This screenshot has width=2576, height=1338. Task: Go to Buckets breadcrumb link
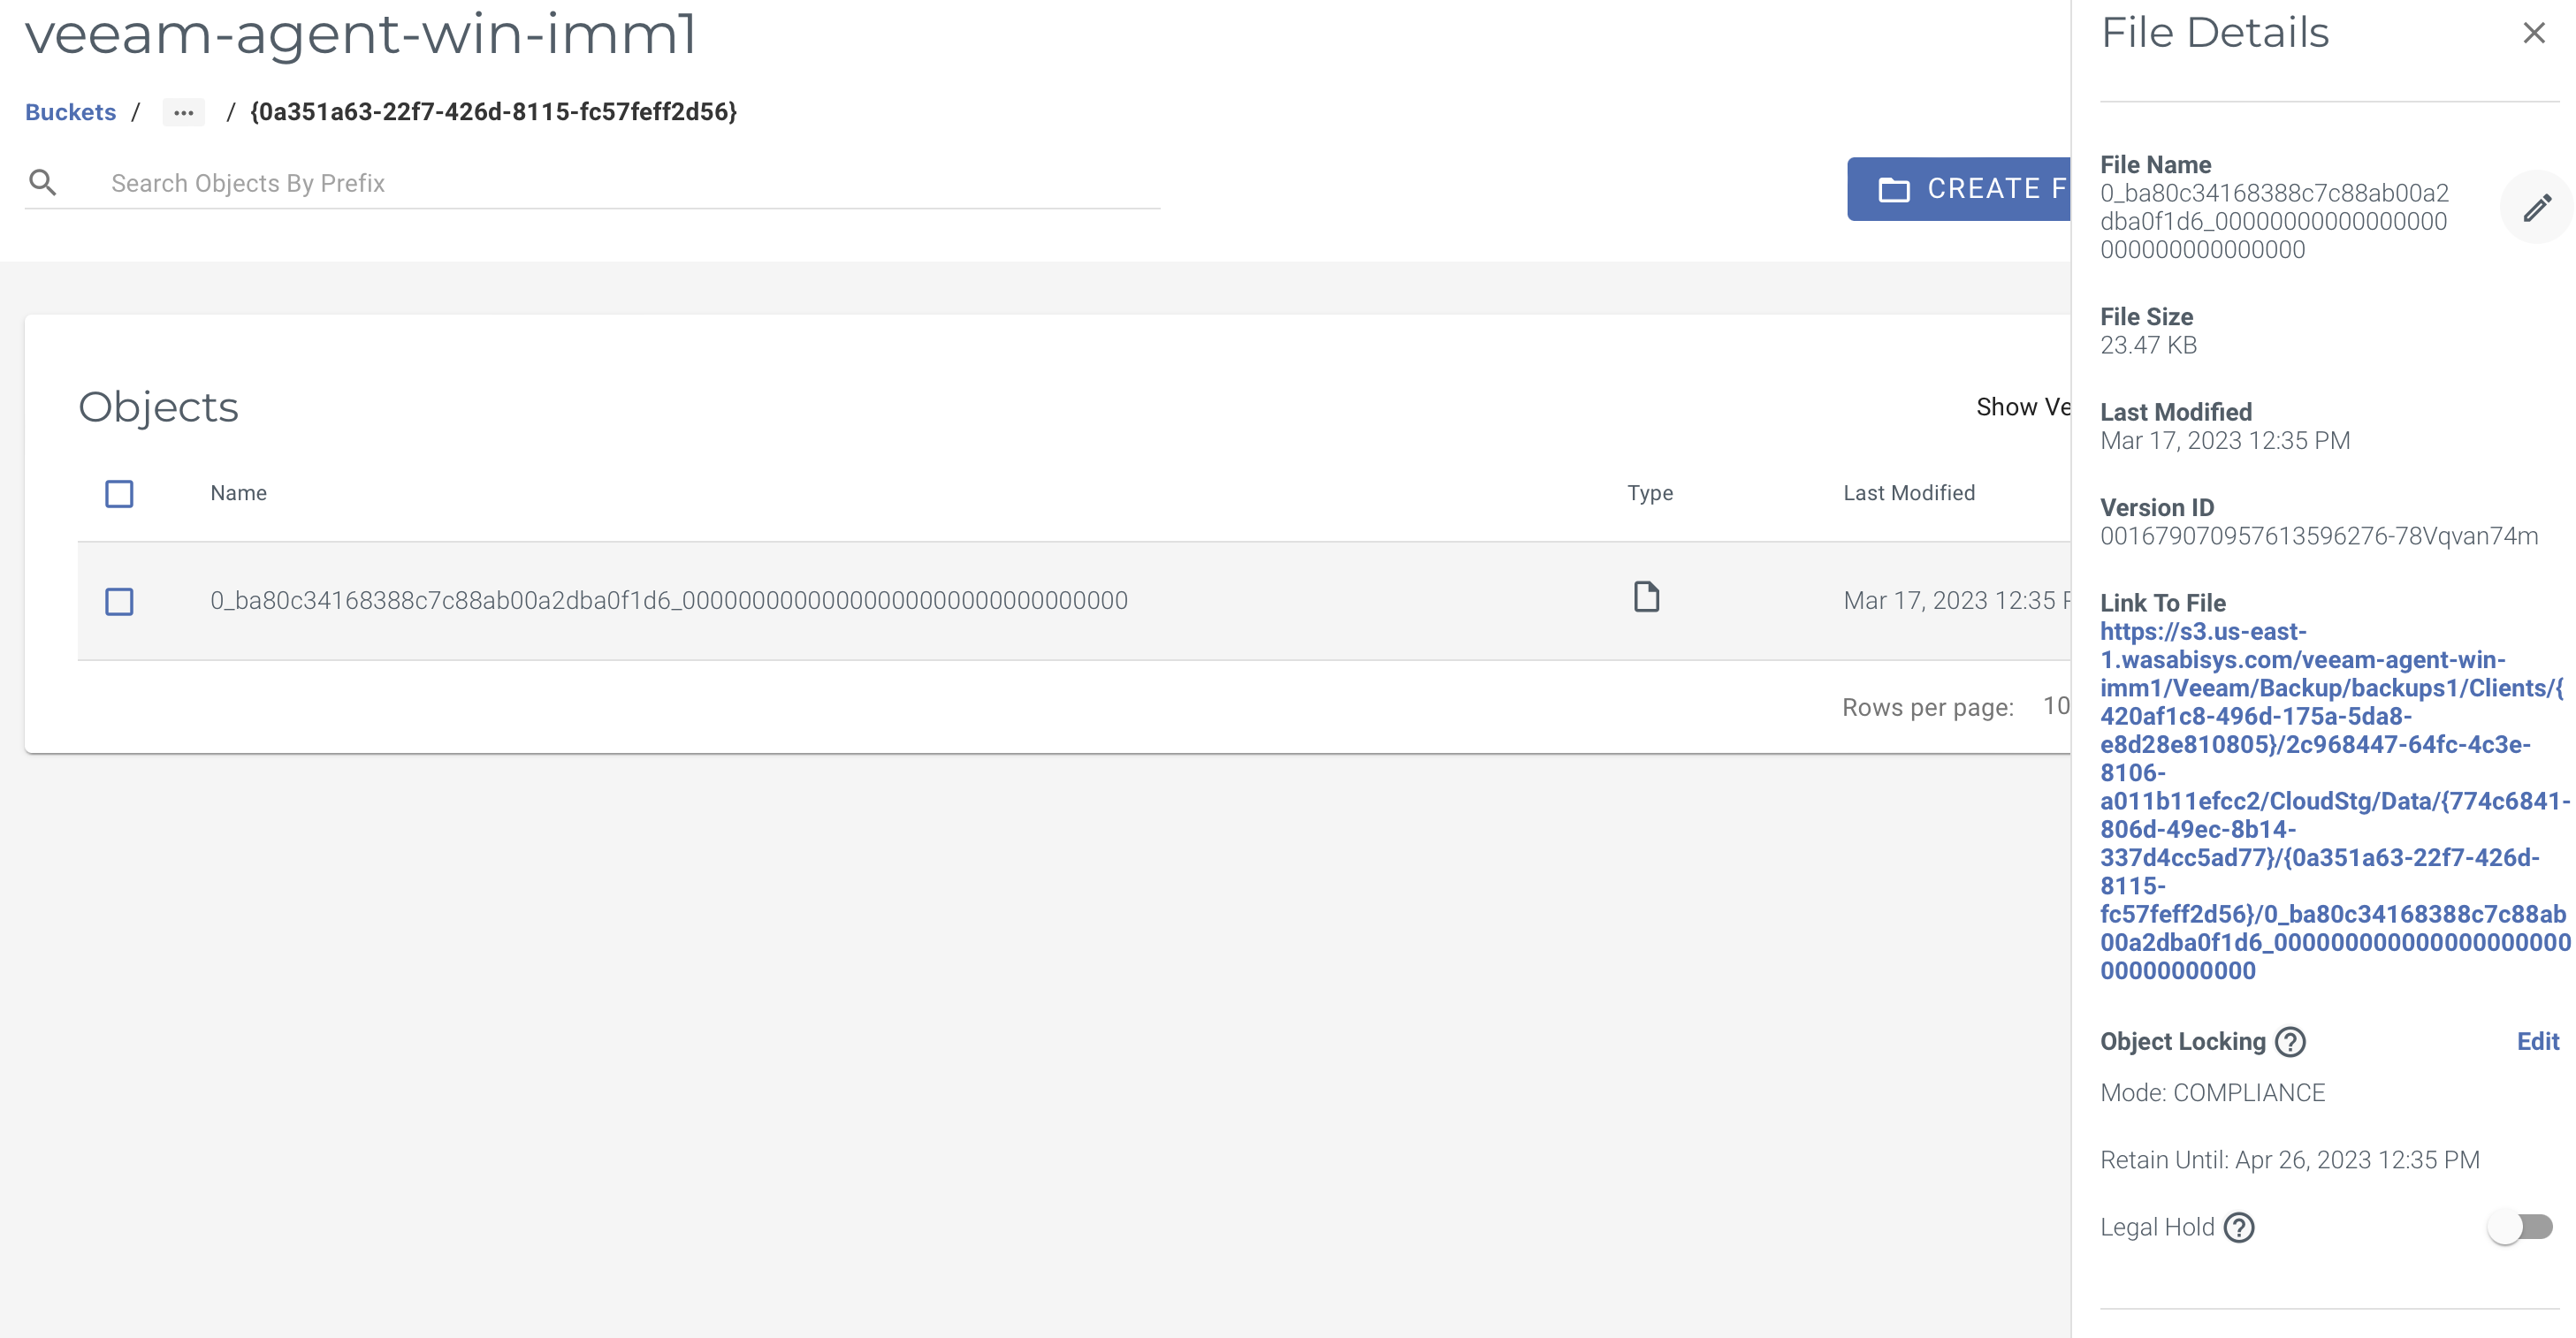tap(70, 112)
